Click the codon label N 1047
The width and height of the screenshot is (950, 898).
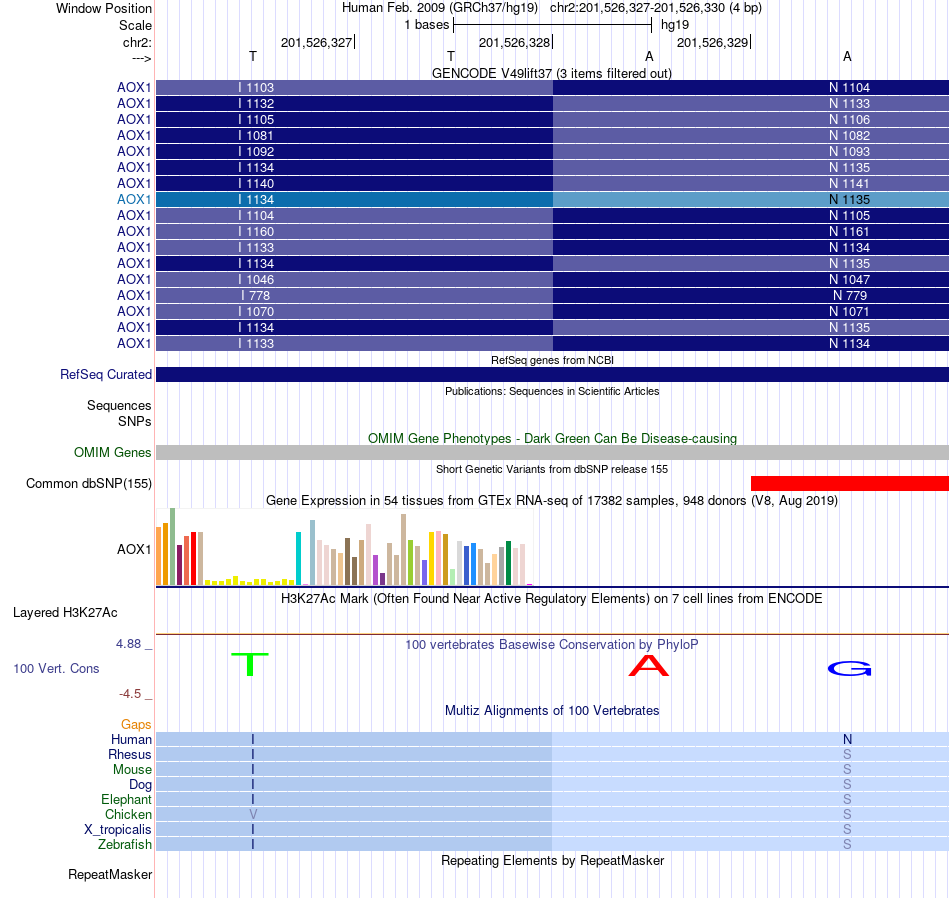pyautogui.click(x=849, y=279)
